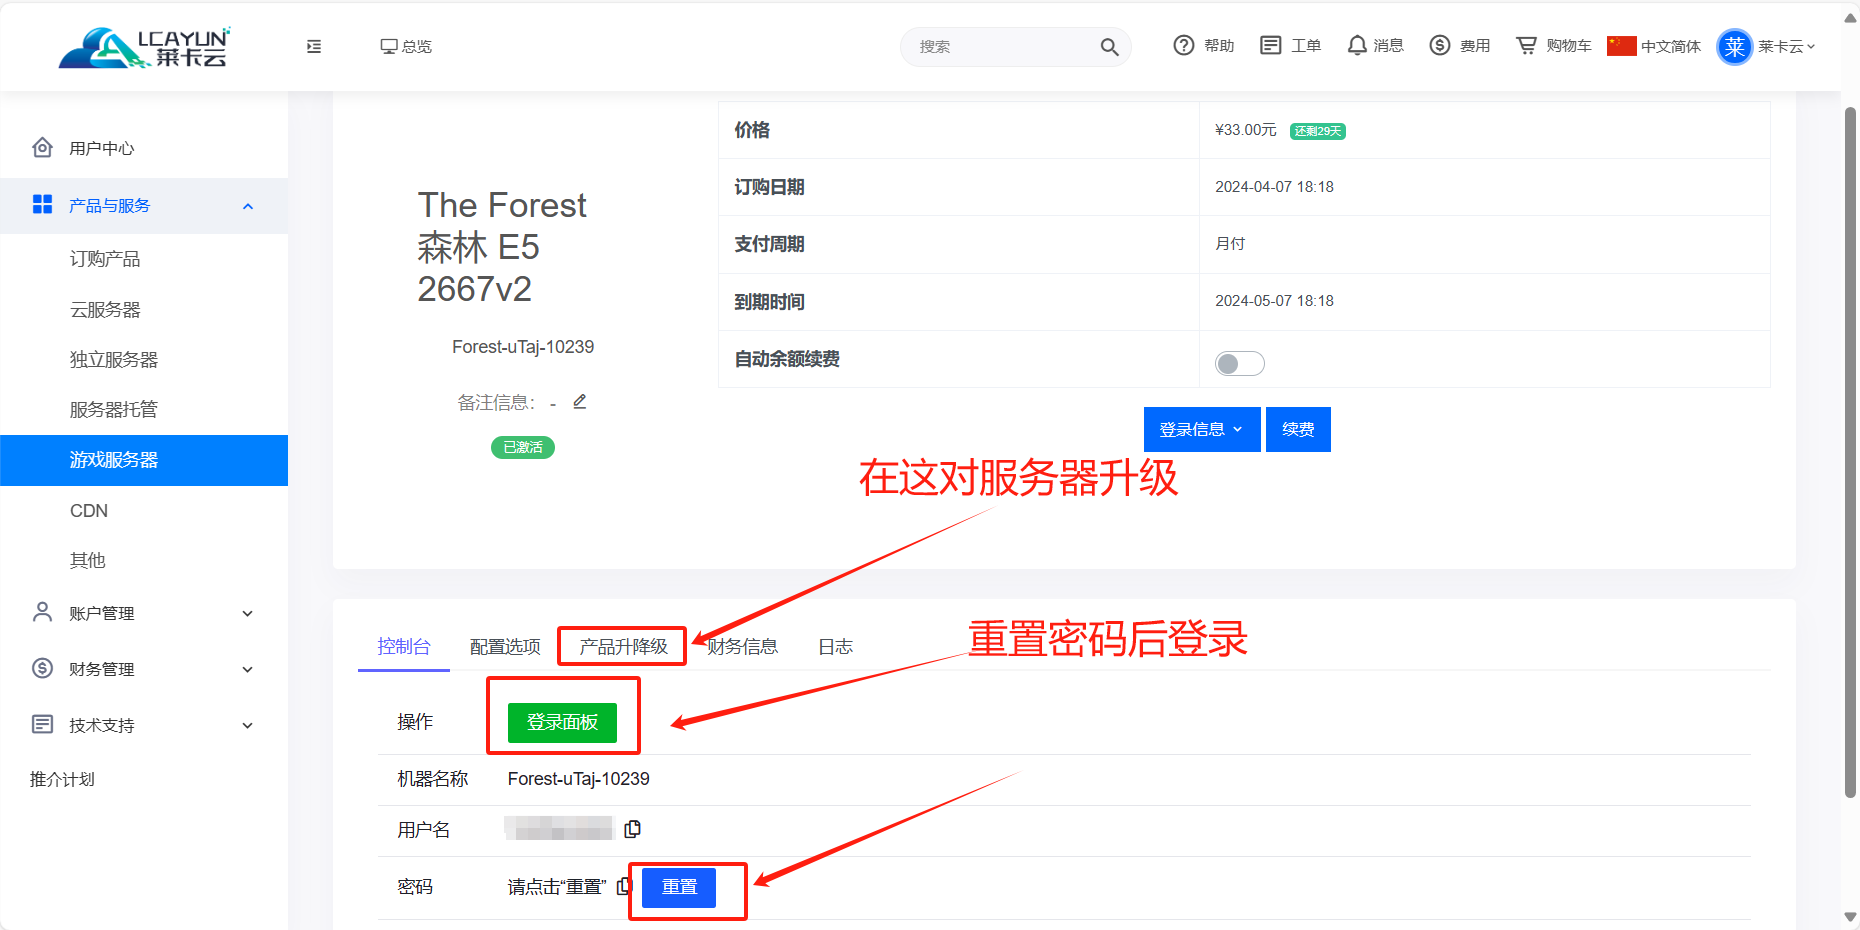Click the ¥33.00元 price value
Image resolution: width=1860 pixels, height=930 pixels.
[x=1245, y=130]
